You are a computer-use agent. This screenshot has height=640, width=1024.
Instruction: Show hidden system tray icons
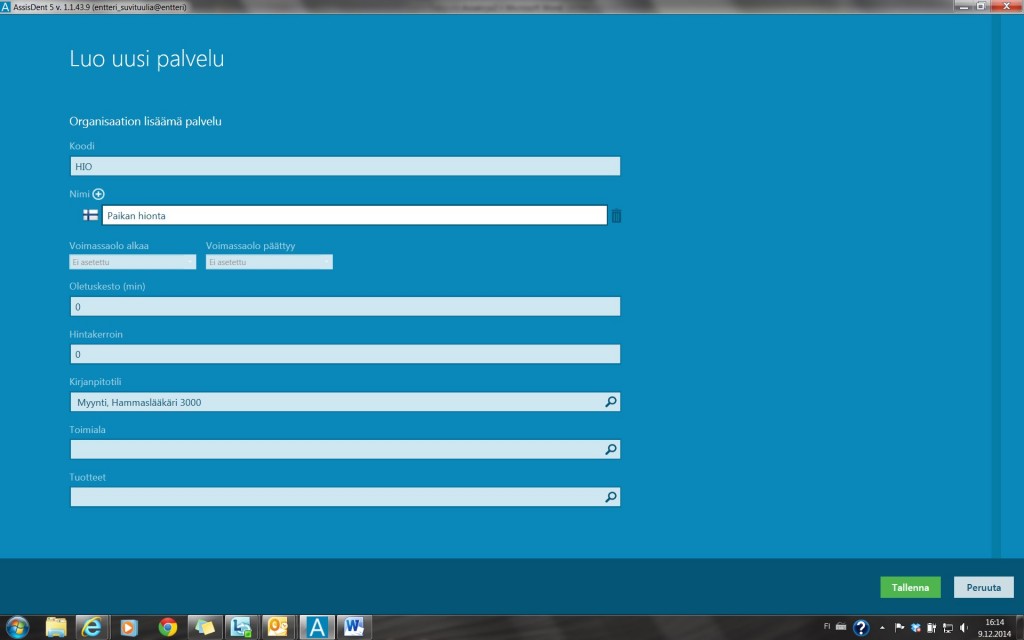pyautogui.click(x=882, y=628)
